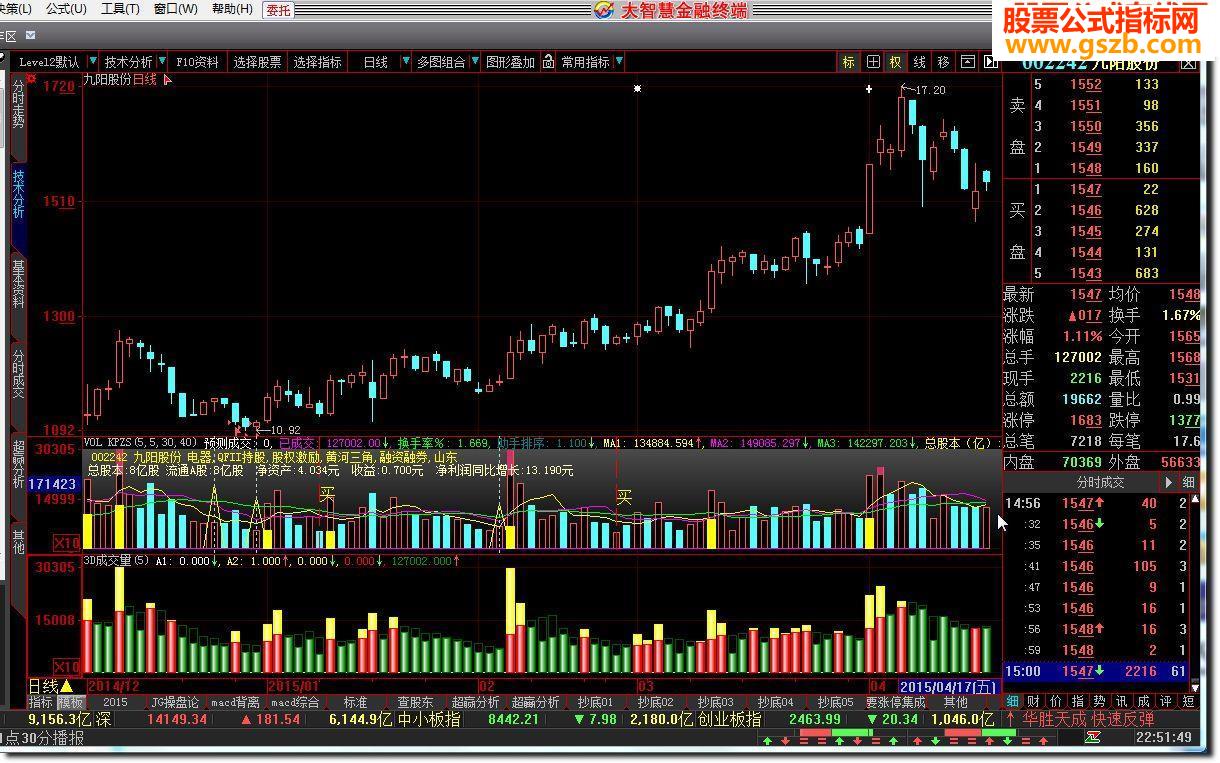The width and height of the screenshot is (1220, 763).
Task: Select the 讯 news tab in quote panel
Action: pyautogui.click(x=1122, y=701)
